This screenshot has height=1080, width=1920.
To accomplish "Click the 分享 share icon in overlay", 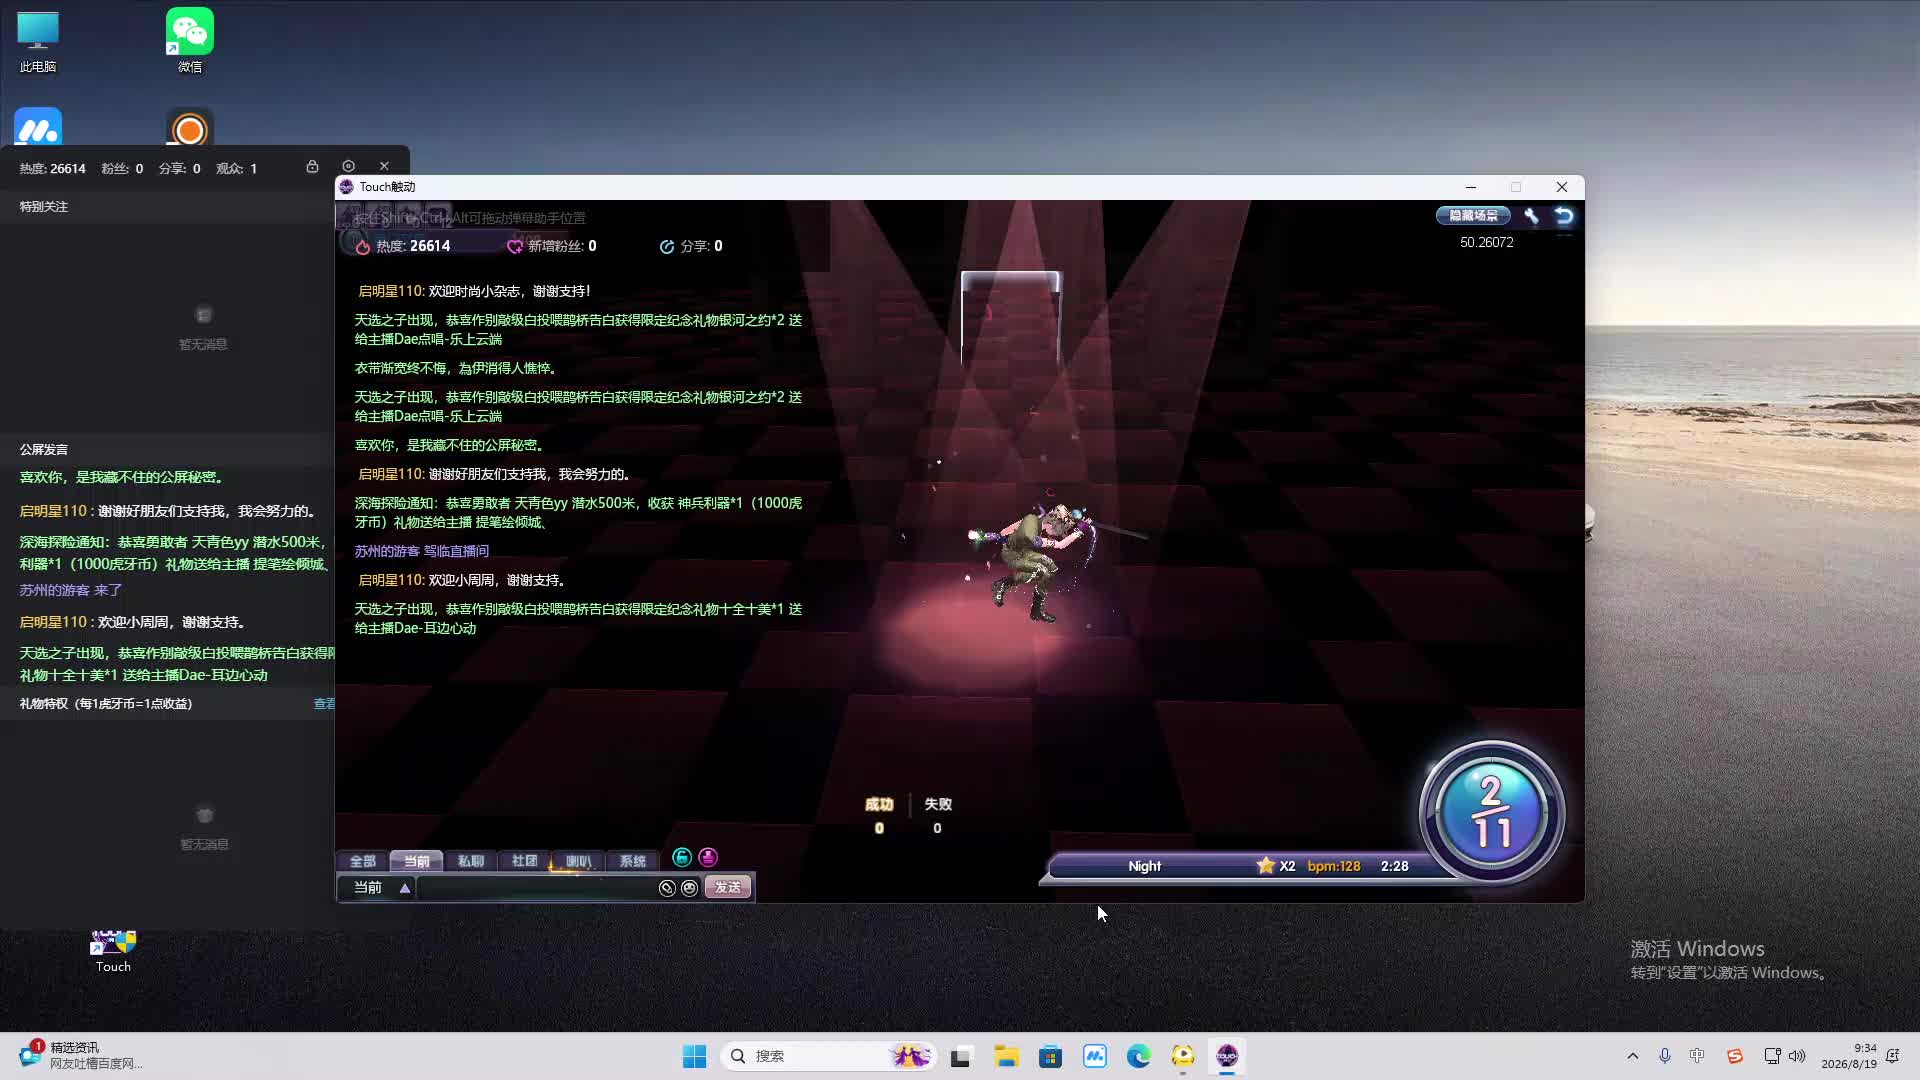I will click(667, 246).
